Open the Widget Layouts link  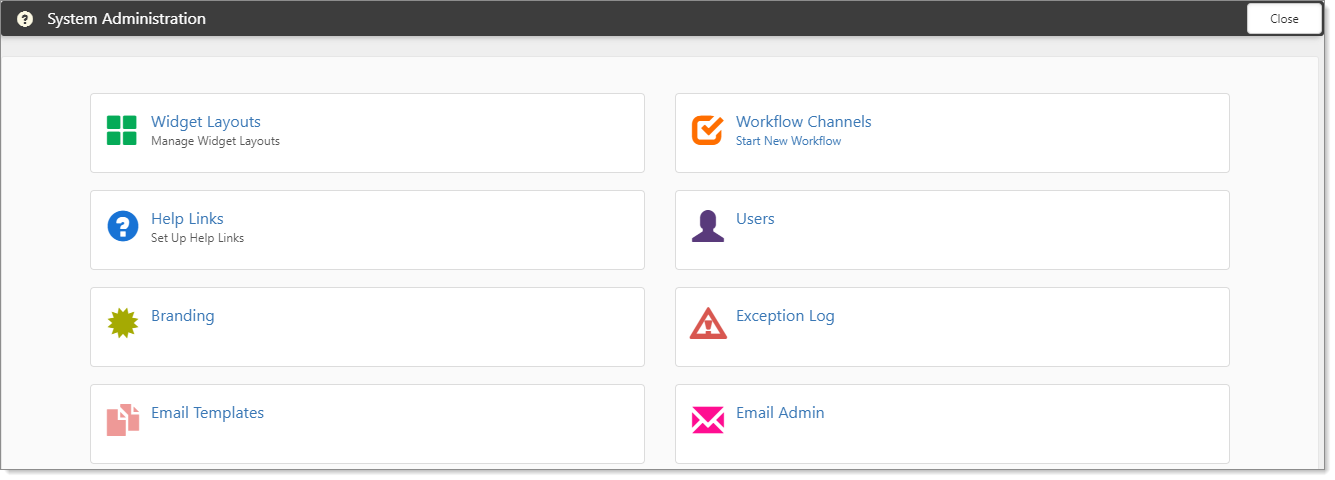206,122
